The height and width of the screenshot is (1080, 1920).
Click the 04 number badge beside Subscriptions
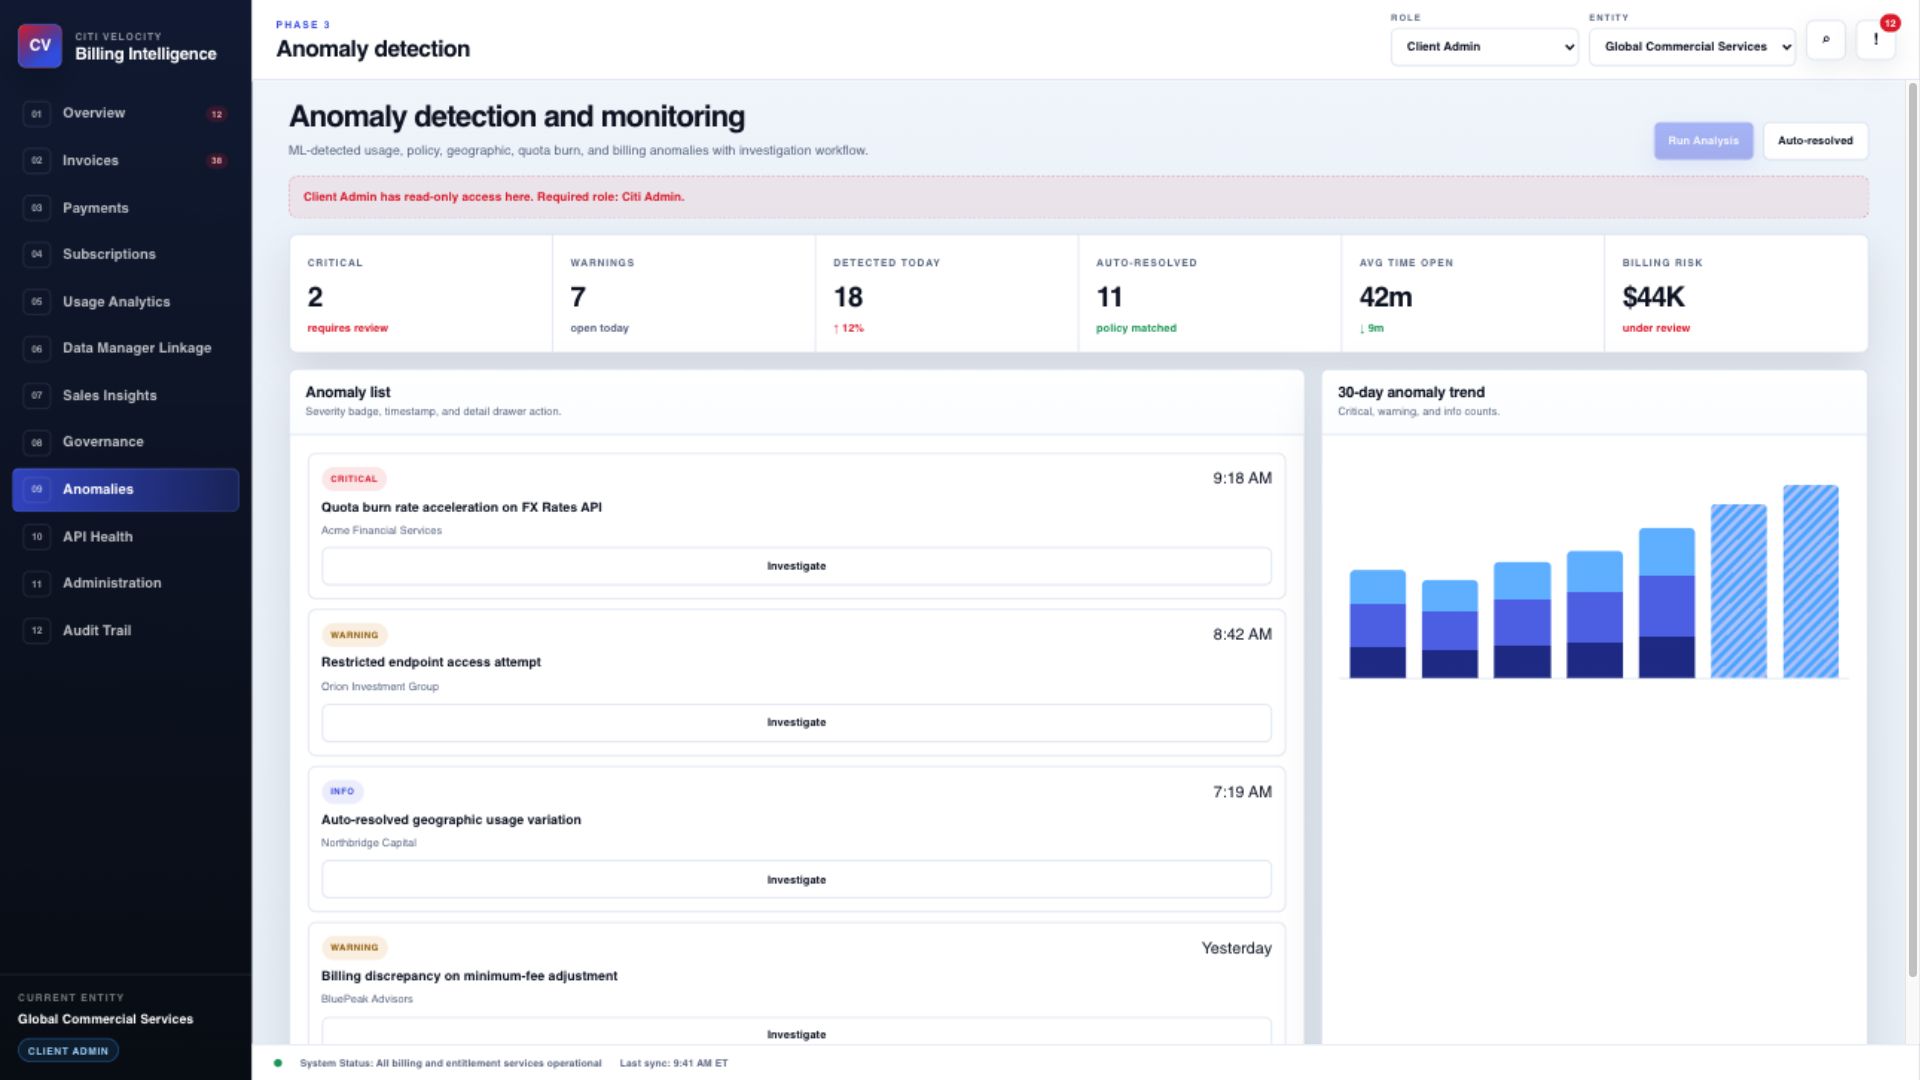(37, 254)
